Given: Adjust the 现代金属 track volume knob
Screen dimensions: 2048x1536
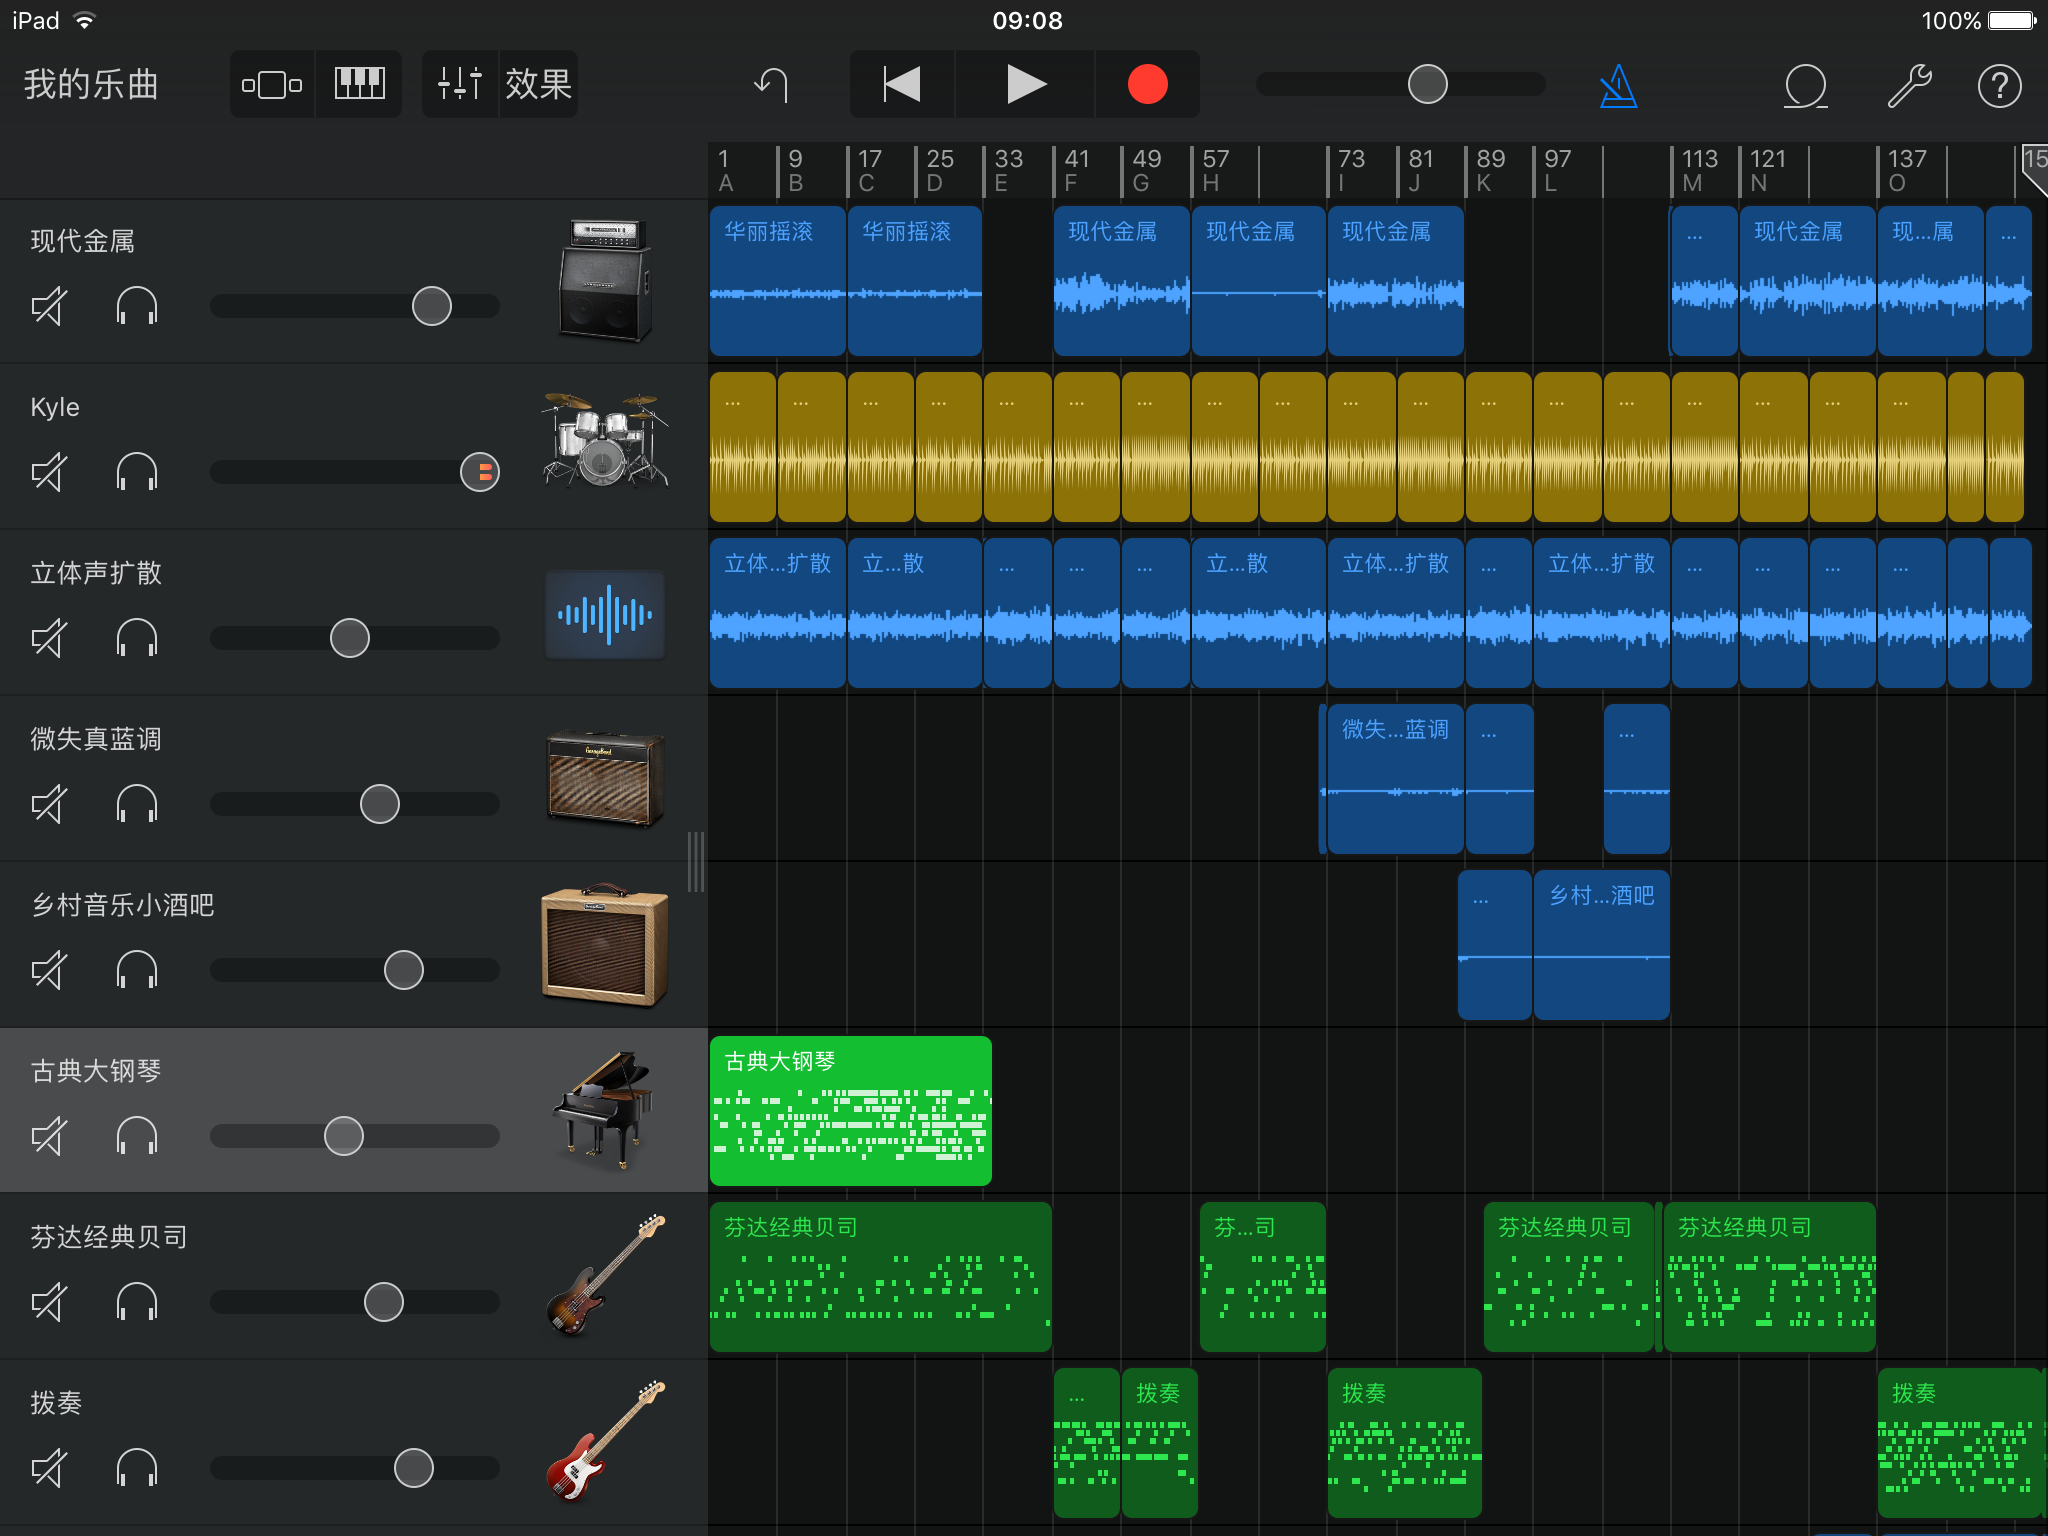Looking at the screenshot, I should (x=432, y=306).
